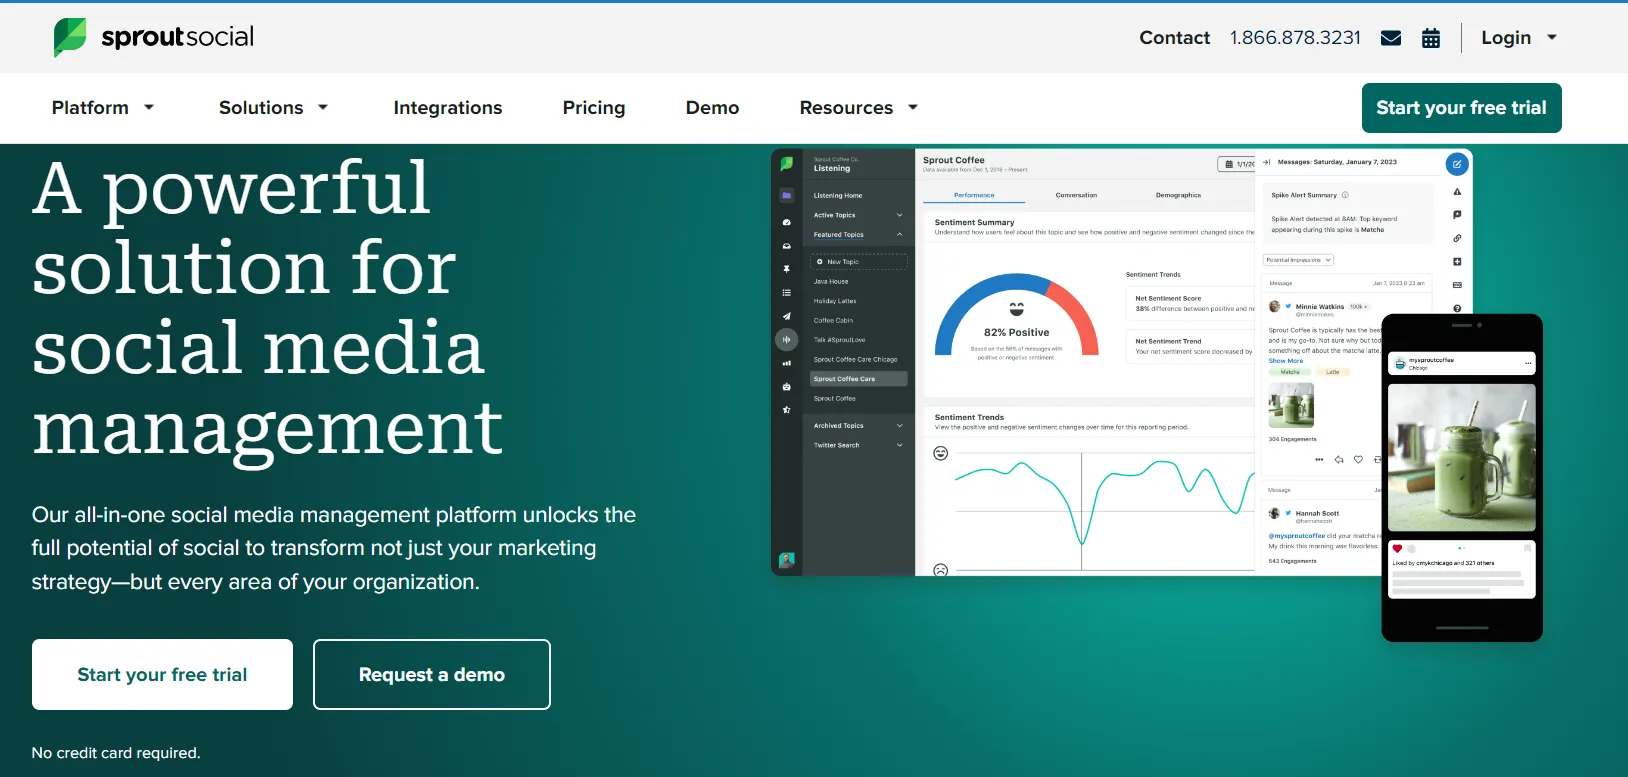Click the New Topic button in sidebar
This screenshot has width=1628, height=777.
pos(859,262)
